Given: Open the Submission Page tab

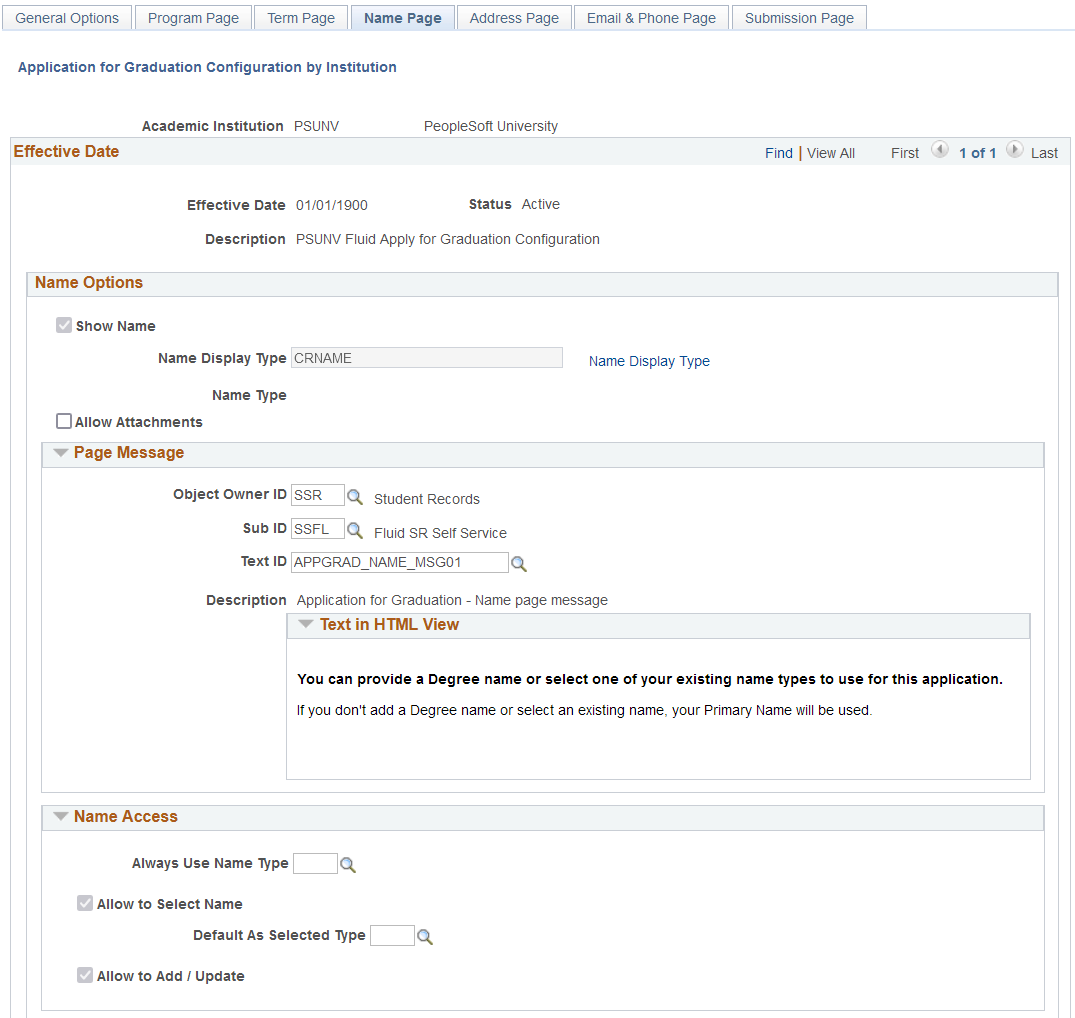Looking at the screenshot, I should 799,18.
